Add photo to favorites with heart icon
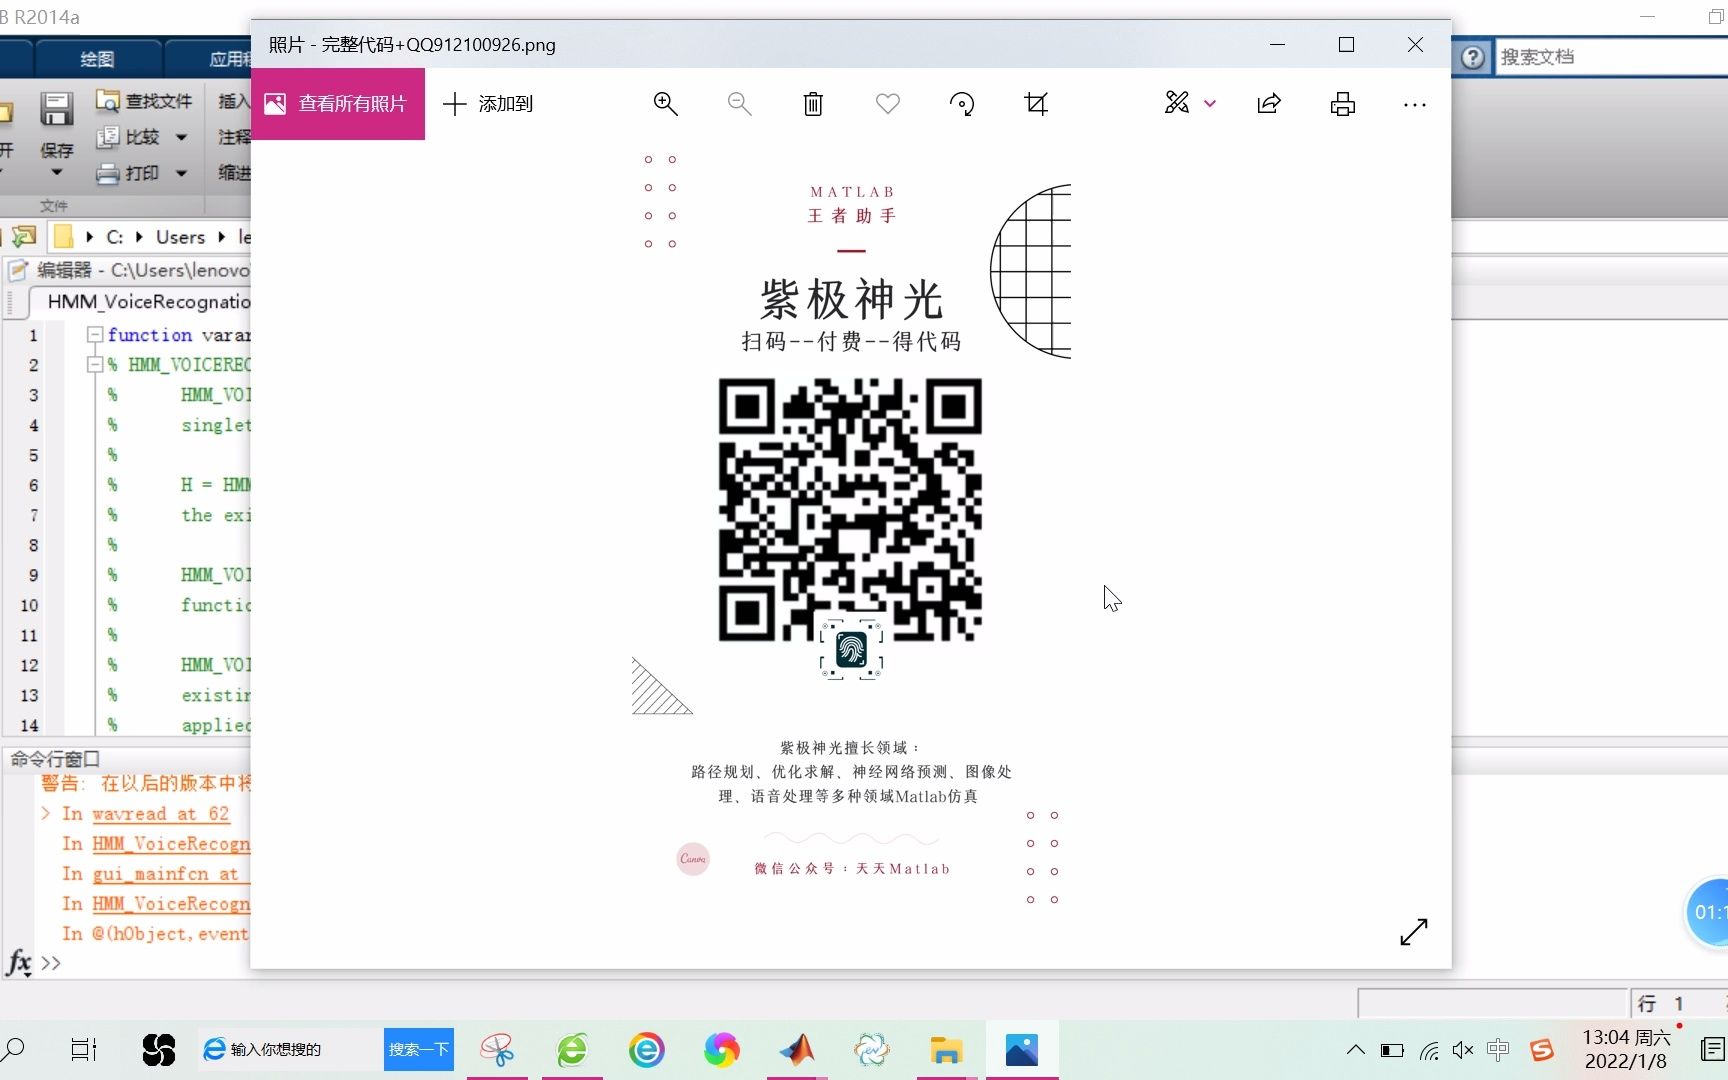Image resolution: width=1728 pixels, height=1080 pixels. tap(888, 104)
